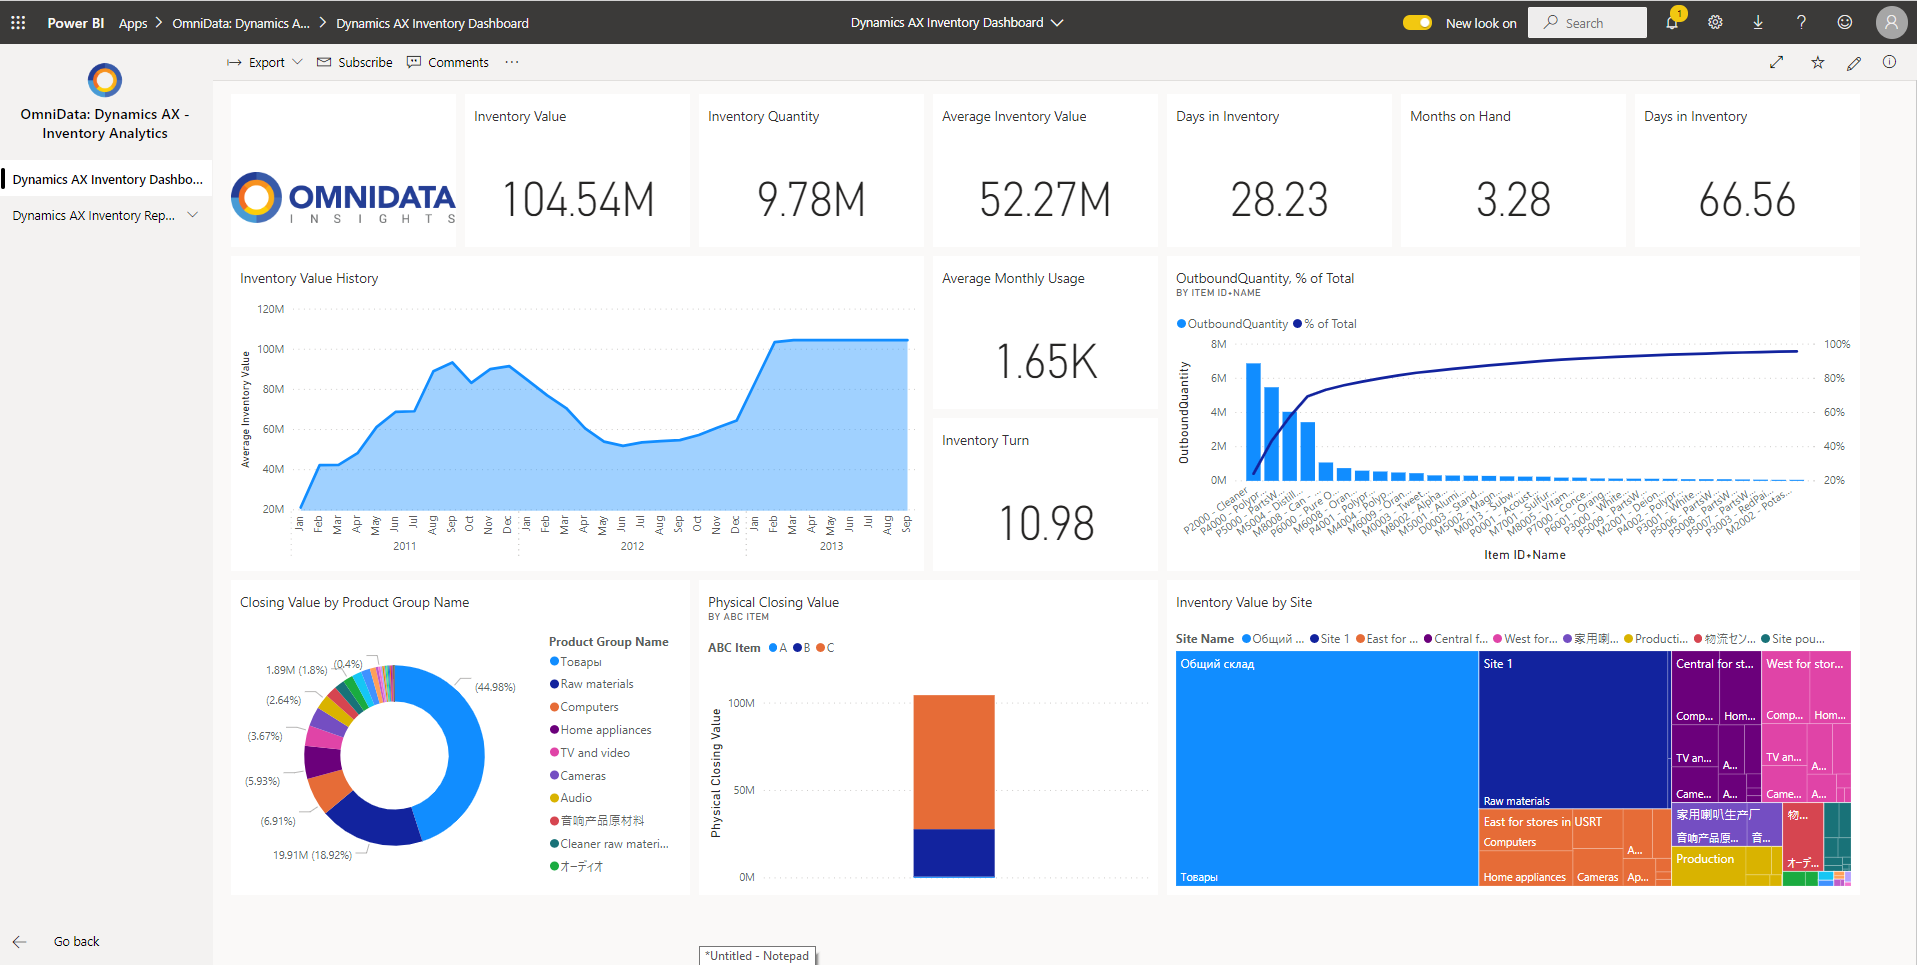This screenshot has height=965, width=1917.
Task: Open the notifications bell
Action: click(1672, 22)
